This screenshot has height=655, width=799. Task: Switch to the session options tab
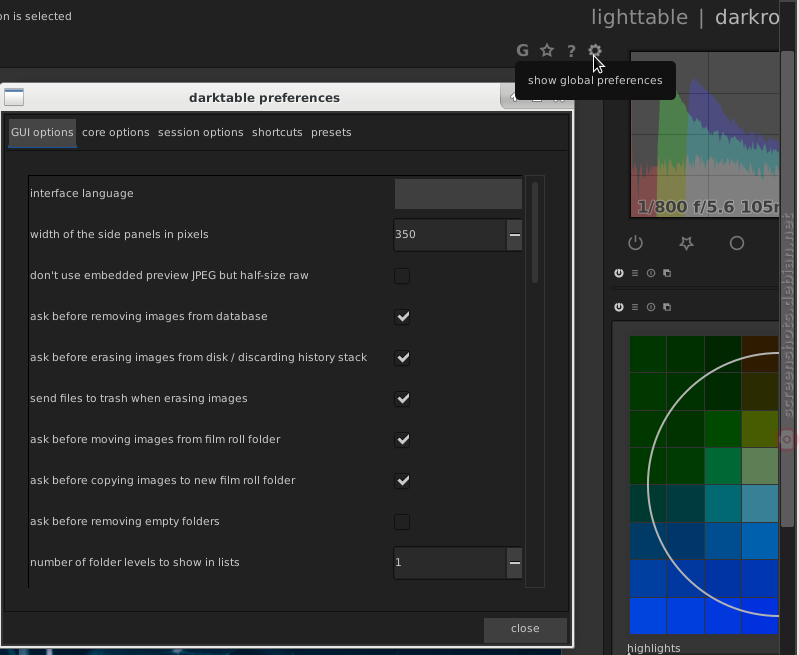(x=201, y=133)
